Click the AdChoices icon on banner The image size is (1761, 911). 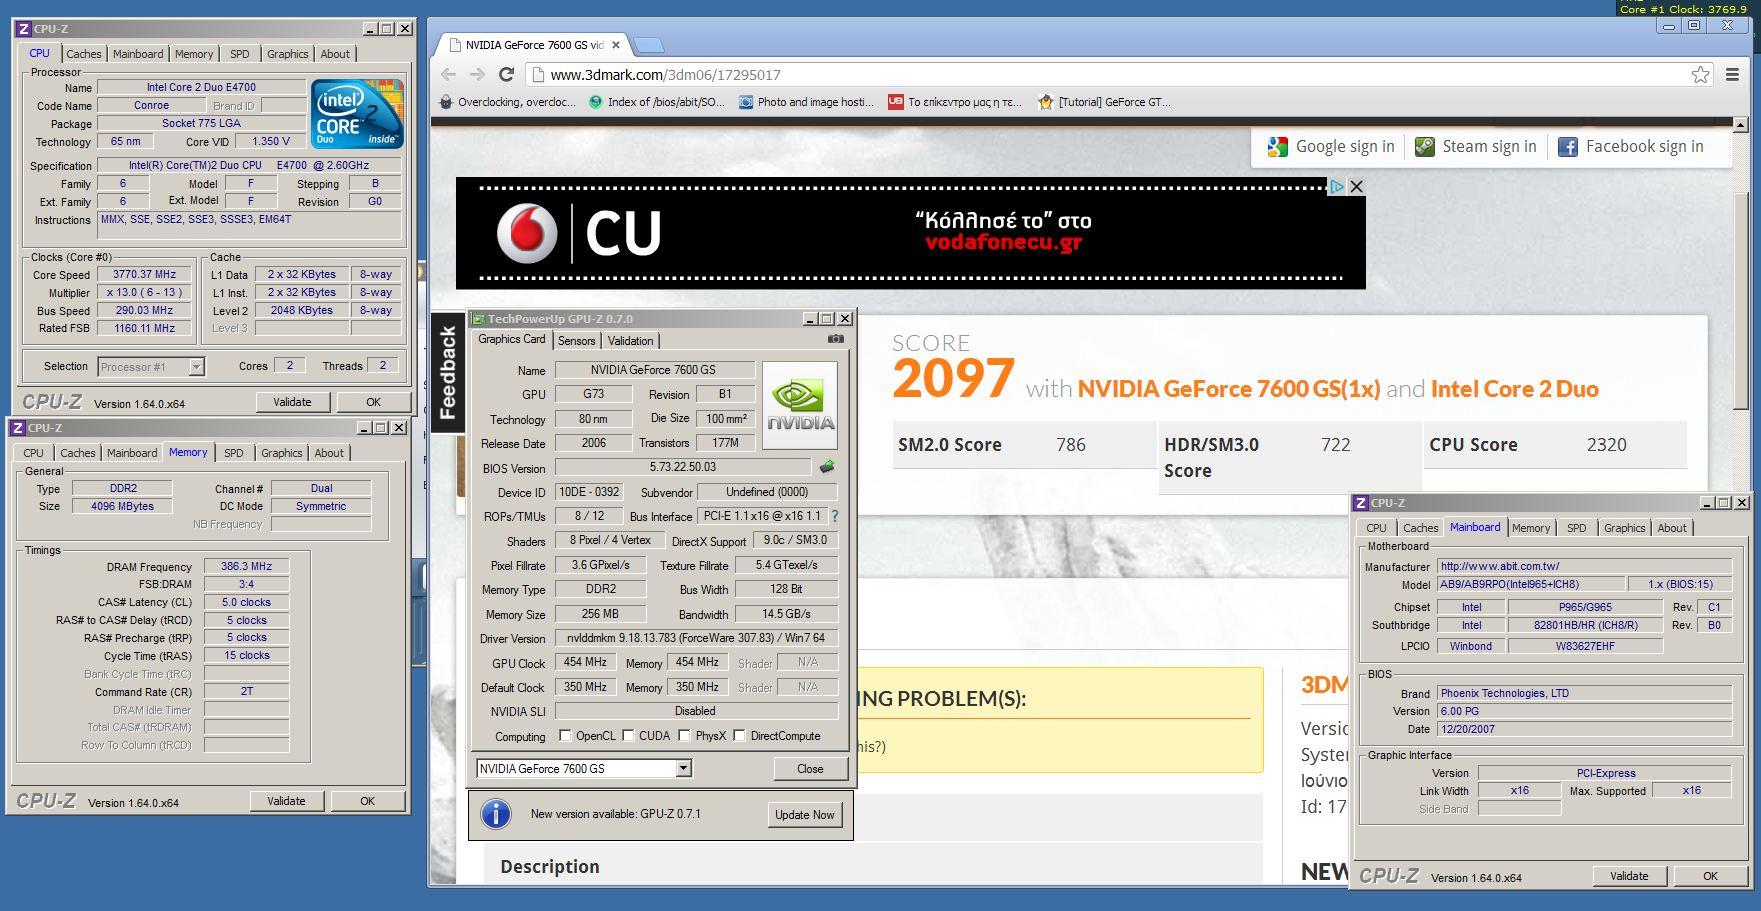1337,186
